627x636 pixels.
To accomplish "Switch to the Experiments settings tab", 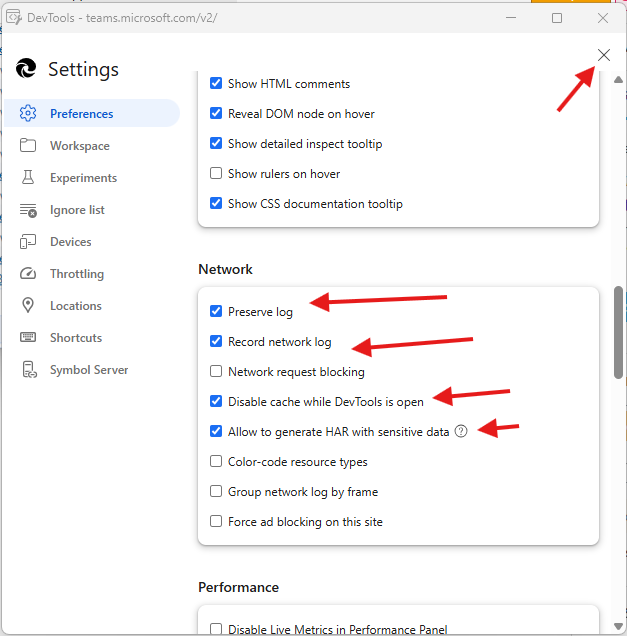I will pos(83,178).
